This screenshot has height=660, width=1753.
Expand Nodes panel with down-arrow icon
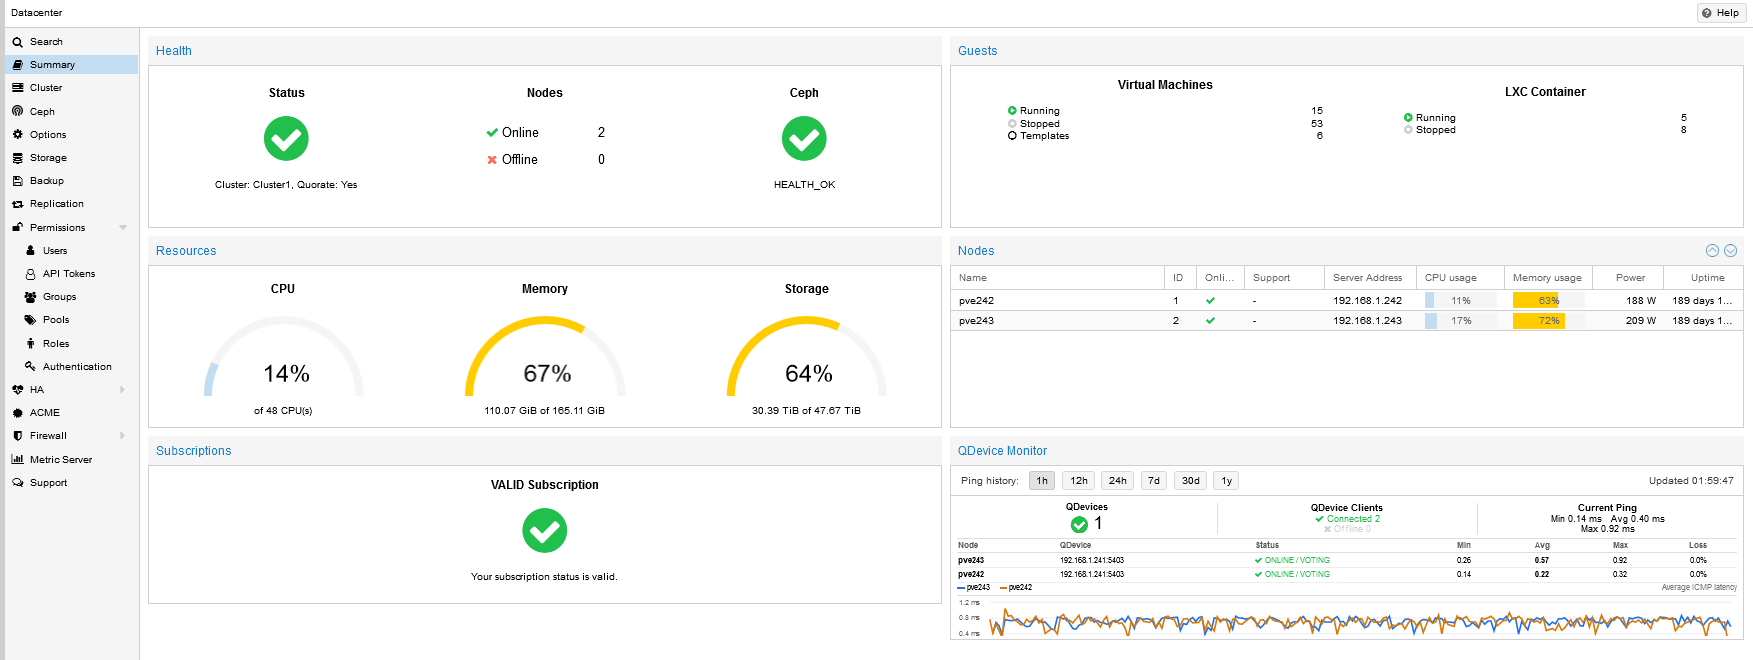pos(1730,251)
